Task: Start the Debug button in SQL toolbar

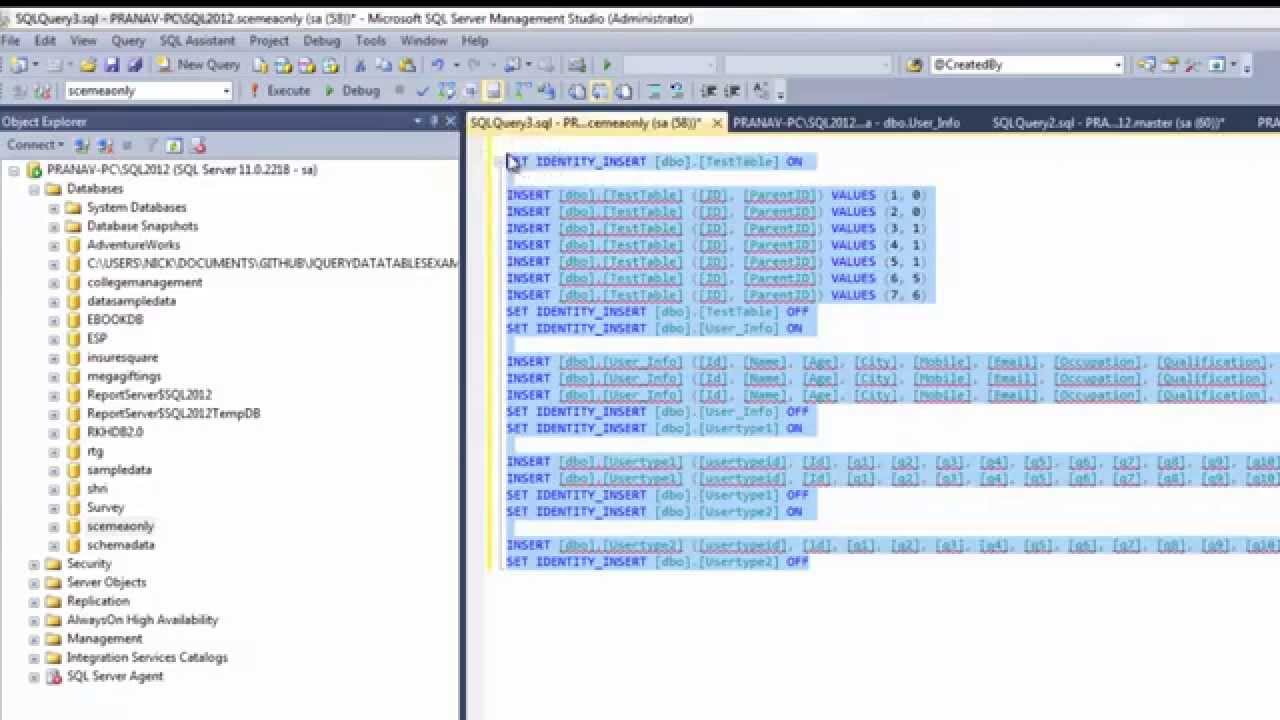Action: tap(351, 91)
